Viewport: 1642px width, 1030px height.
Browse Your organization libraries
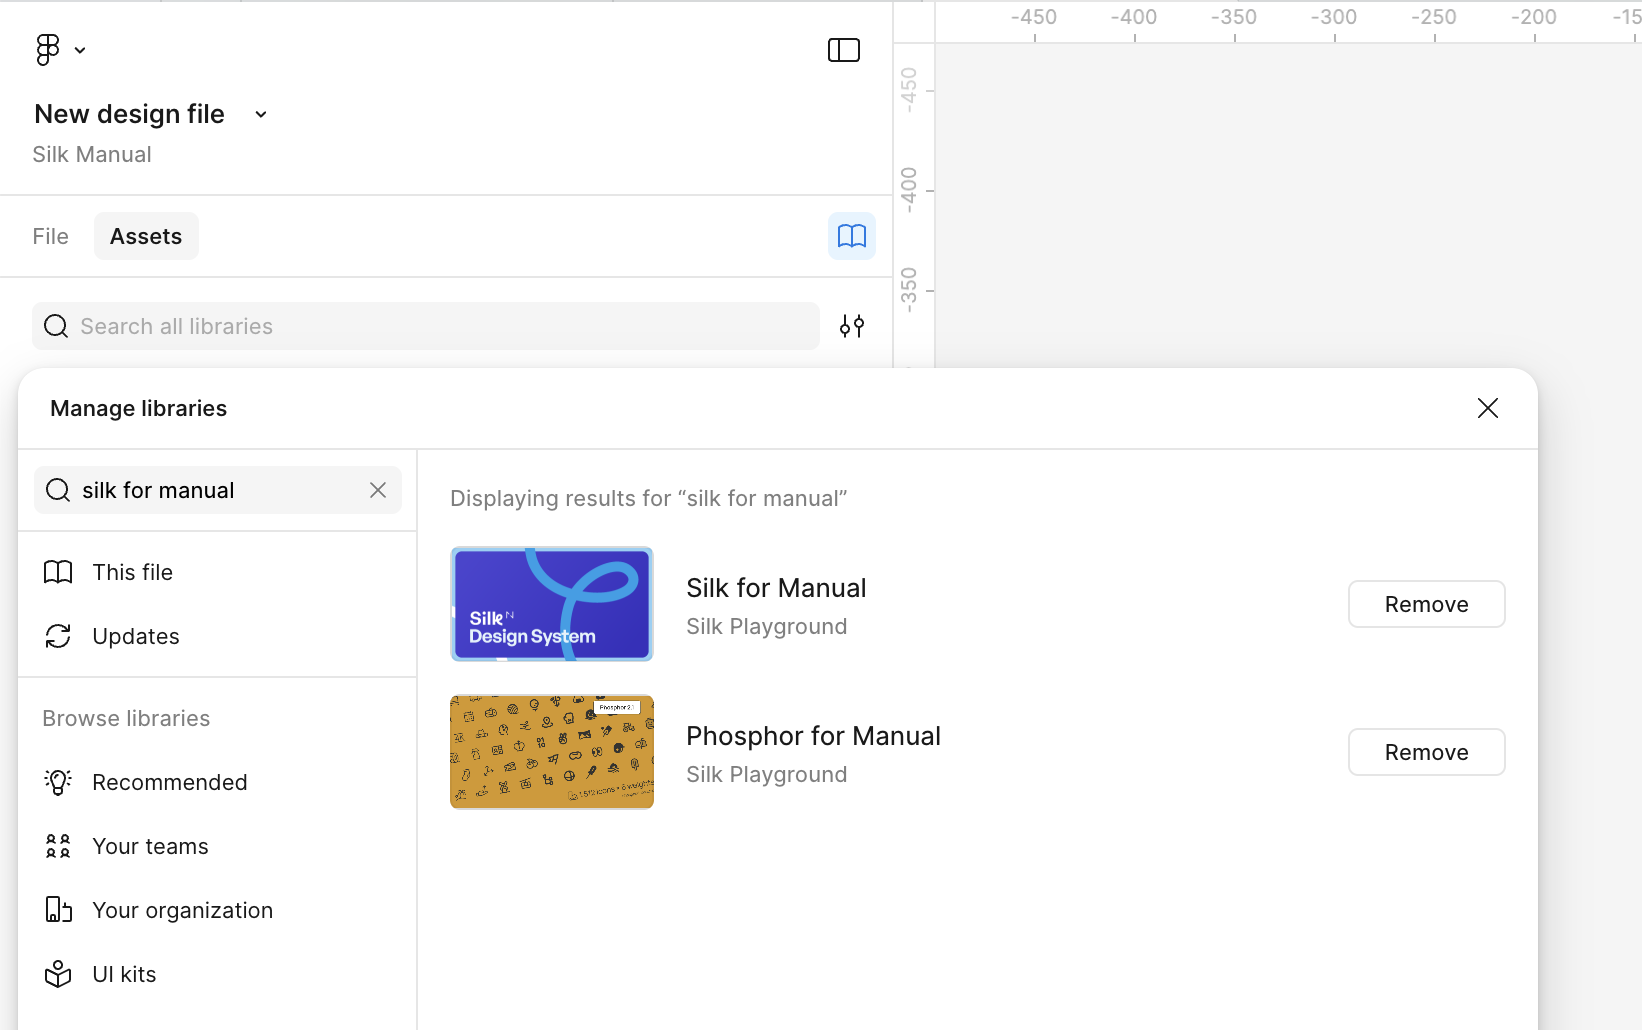(182, 910)
